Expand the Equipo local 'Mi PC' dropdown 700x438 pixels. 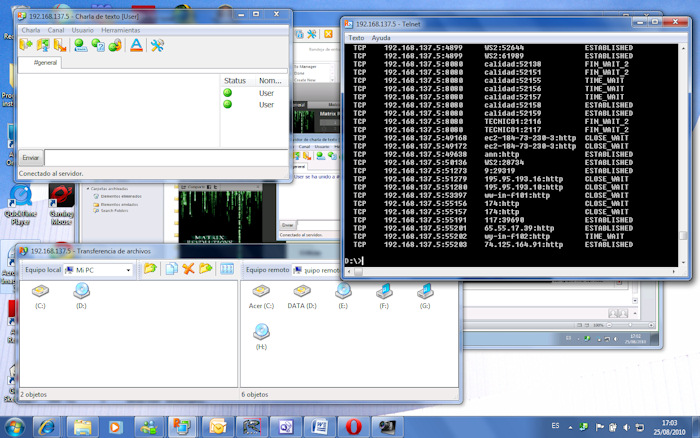pyautogui.click(x=127, y=270)
